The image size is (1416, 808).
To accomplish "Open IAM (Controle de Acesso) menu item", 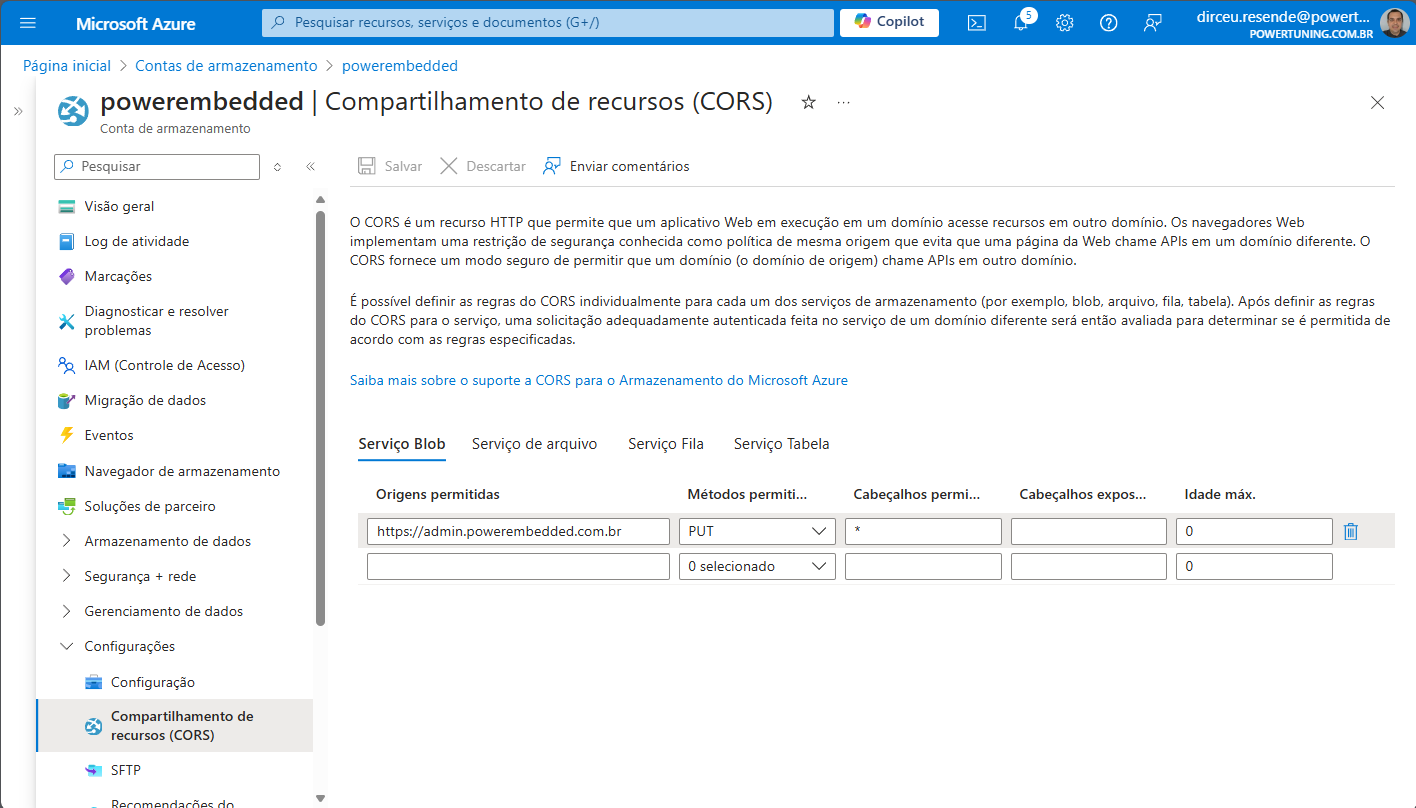I will tap(164, 365).
